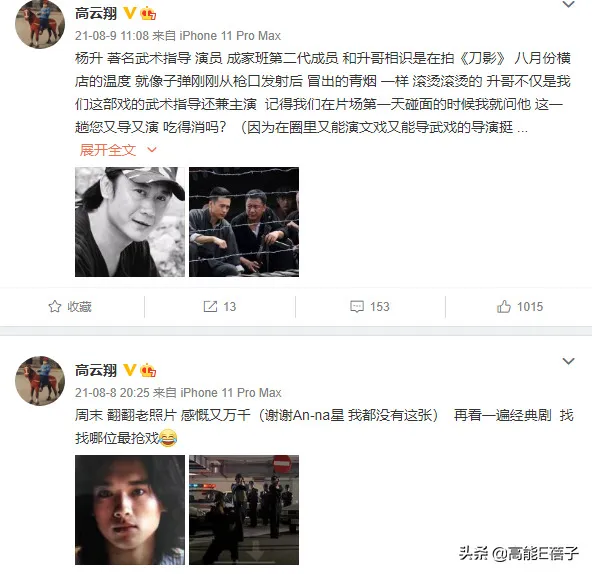This screenshot has height=574, width=592.
Task: Click the verified V badge on the second post
Action: [130, 370]
